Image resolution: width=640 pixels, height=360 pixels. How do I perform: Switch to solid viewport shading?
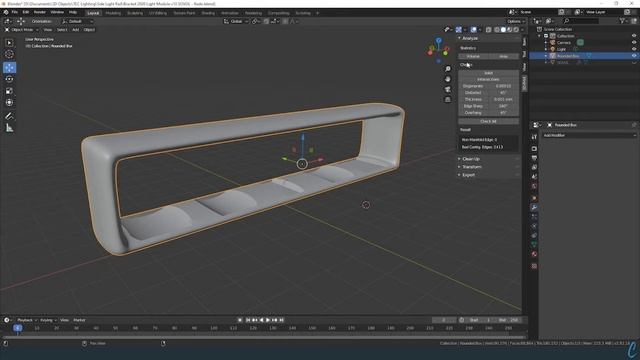tap(503, 30)
